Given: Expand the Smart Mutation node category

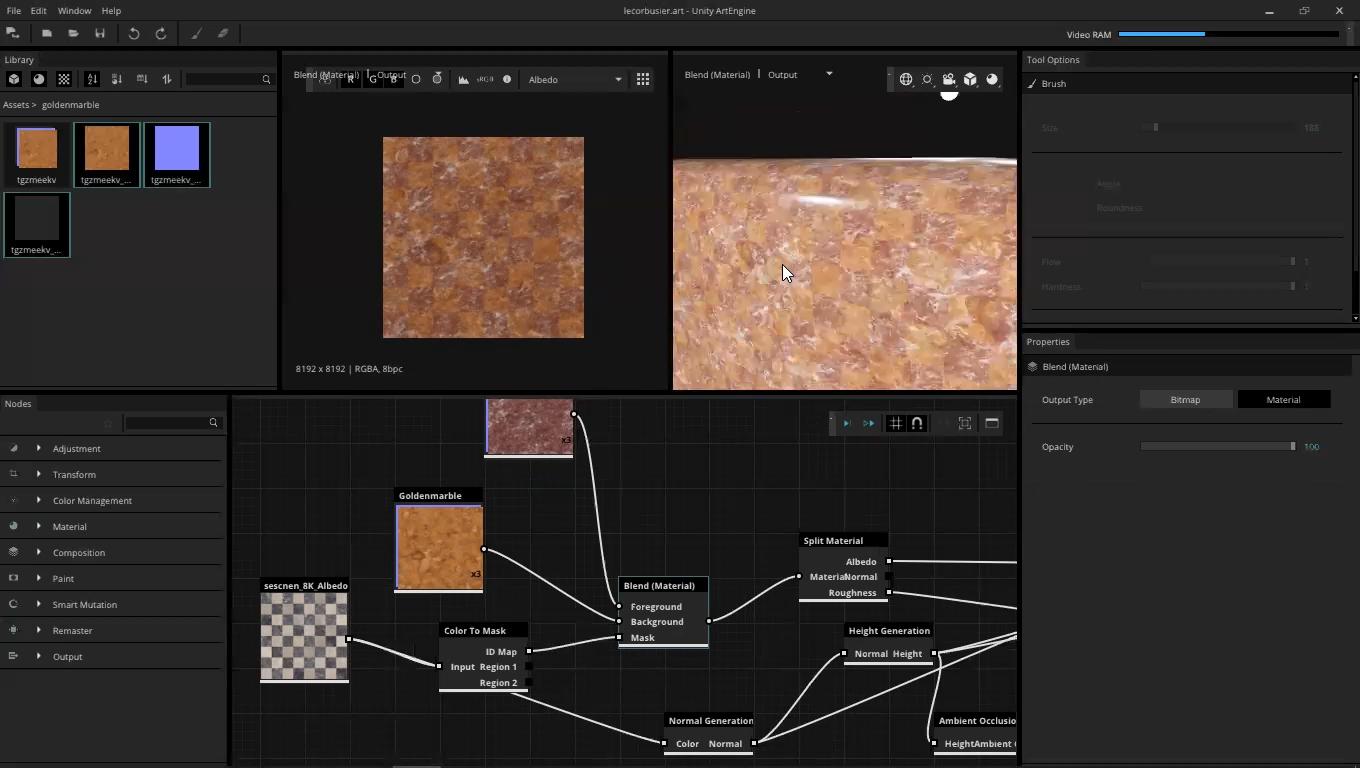Looking at the screenshot, I should coord(39,604).
